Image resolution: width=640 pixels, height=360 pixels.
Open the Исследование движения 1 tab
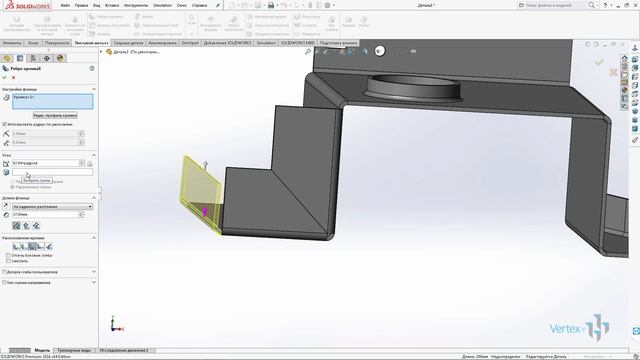tap(124, 350)
